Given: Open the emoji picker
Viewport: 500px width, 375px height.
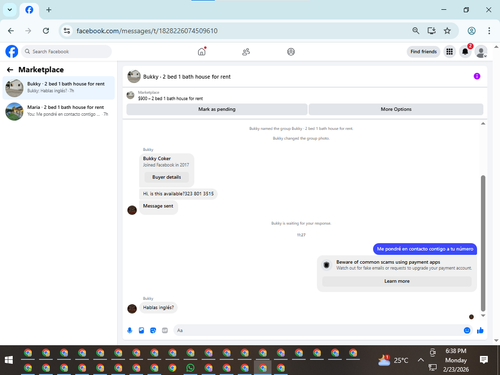Looking at the screenshot, I should [467, 330].
